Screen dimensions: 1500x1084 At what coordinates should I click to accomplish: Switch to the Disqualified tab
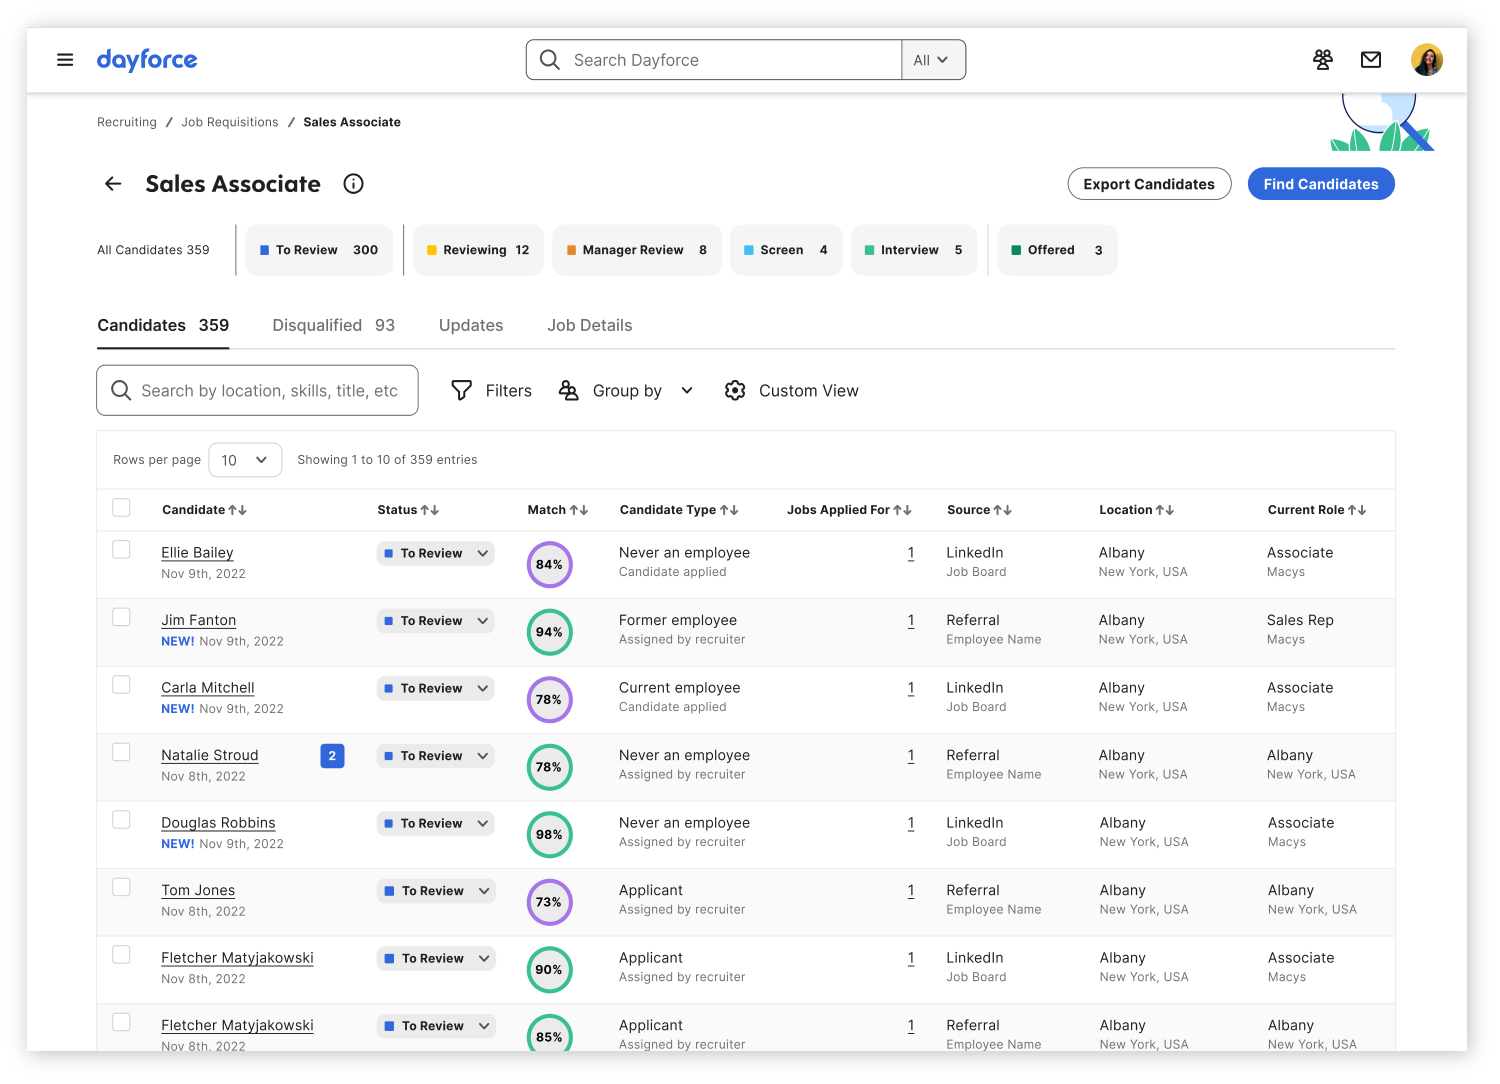(333, 325)
